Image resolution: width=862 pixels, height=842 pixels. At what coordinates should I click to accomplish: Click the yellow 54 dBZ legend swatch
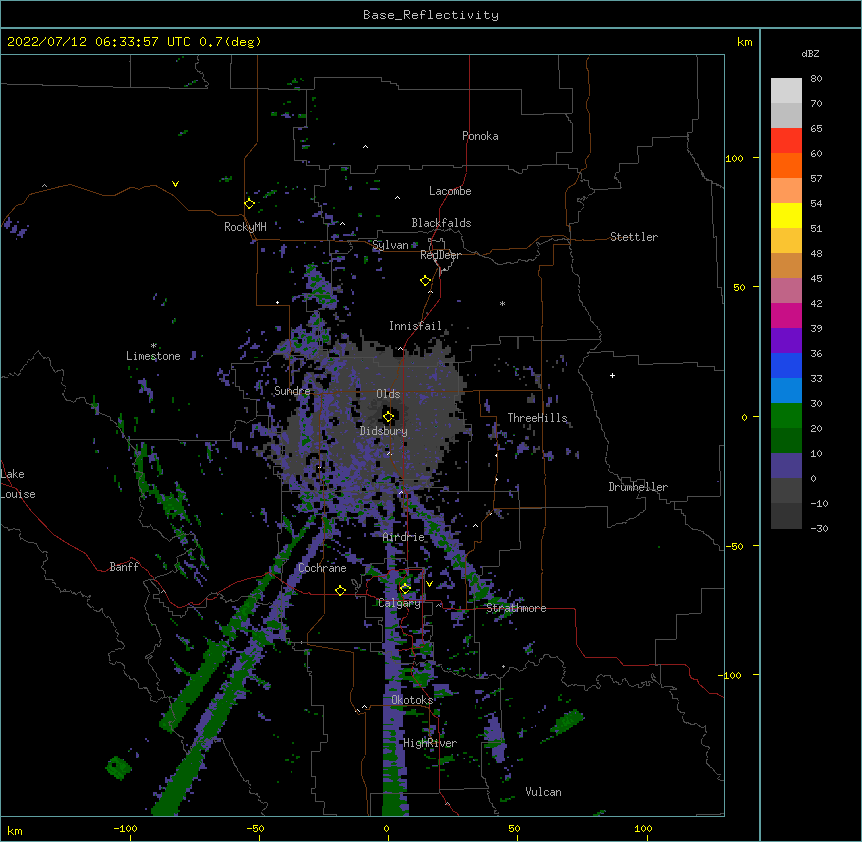(x=786, y=215)
